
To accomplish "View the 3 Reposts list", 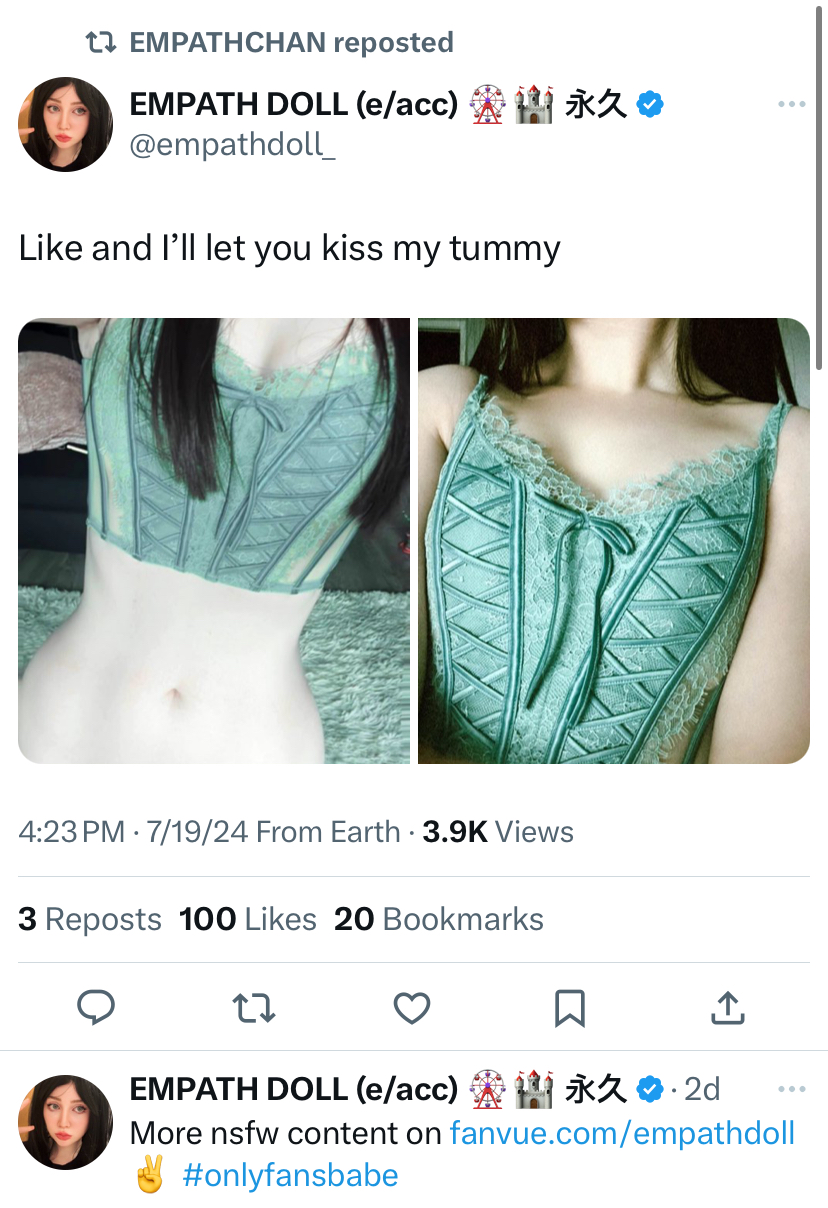I will click(90, 919).
